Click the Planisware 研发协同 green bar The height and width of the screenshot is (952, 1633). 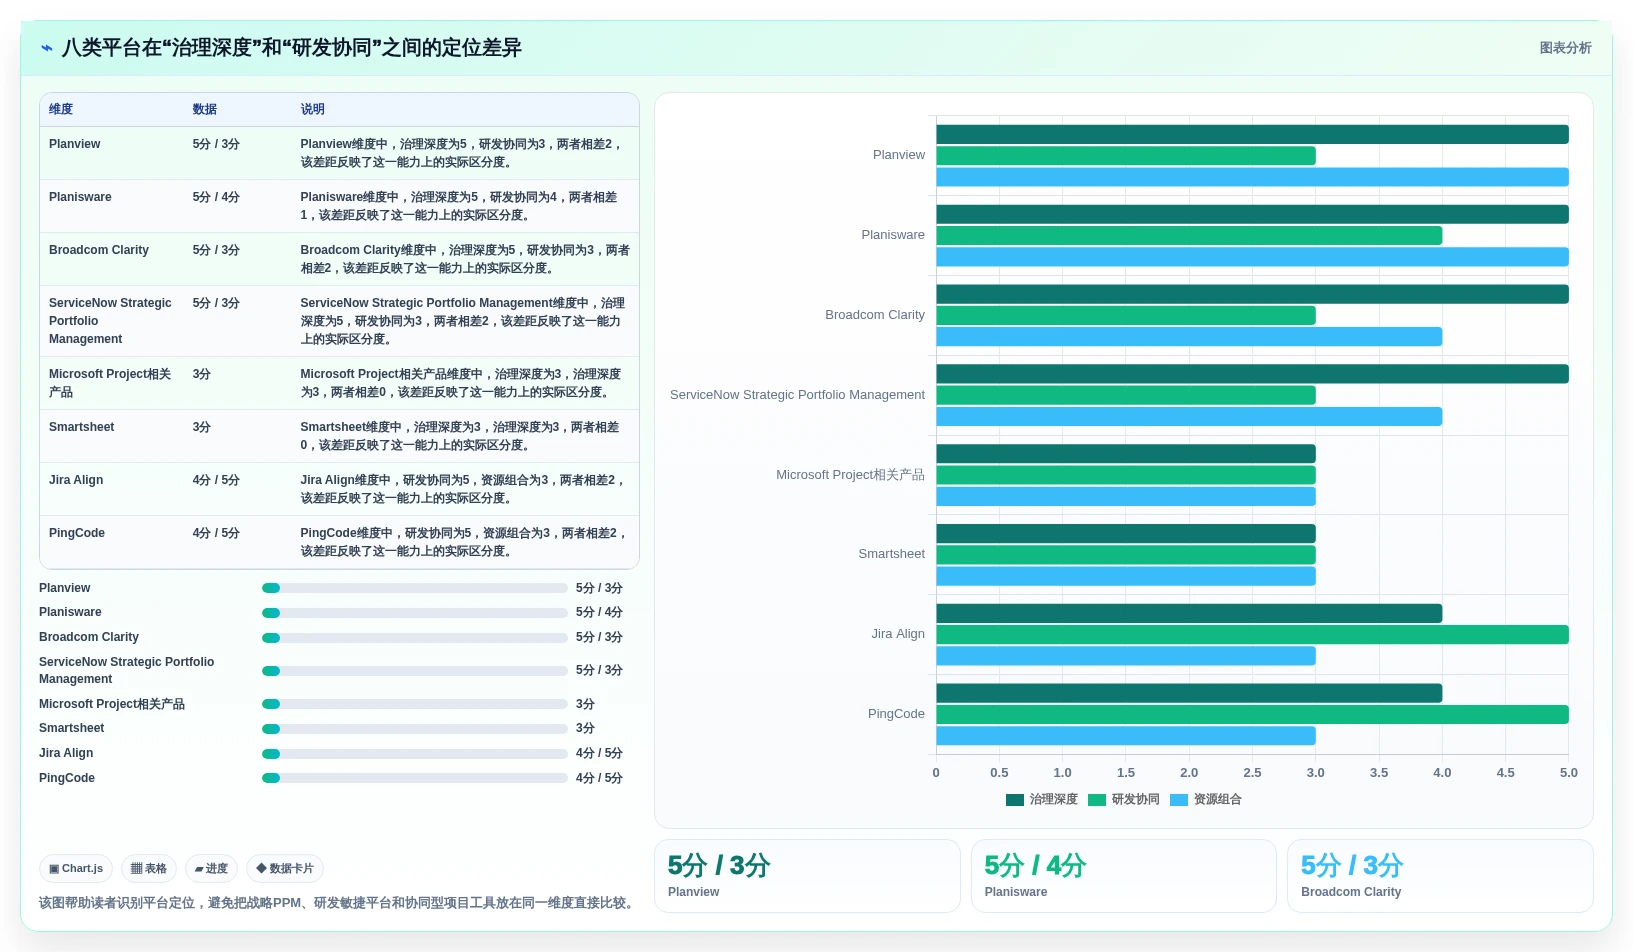1189,236
